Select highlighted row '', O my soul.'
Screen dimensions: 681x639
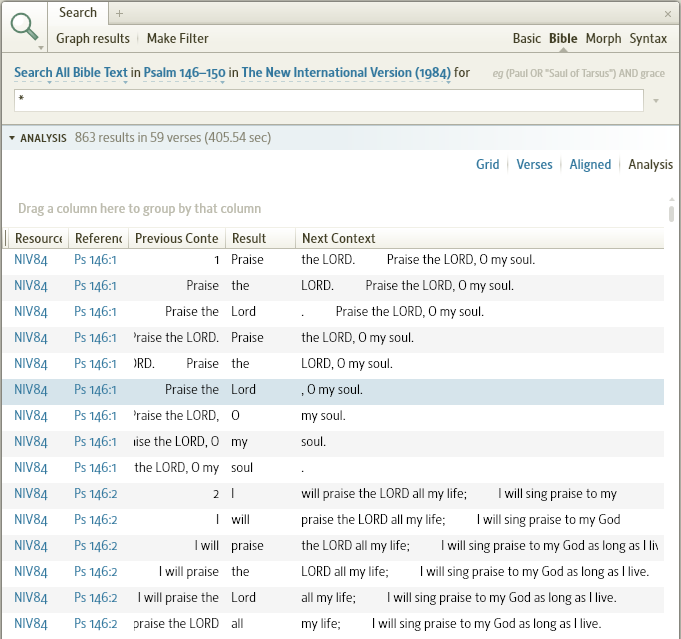[333, 390]
